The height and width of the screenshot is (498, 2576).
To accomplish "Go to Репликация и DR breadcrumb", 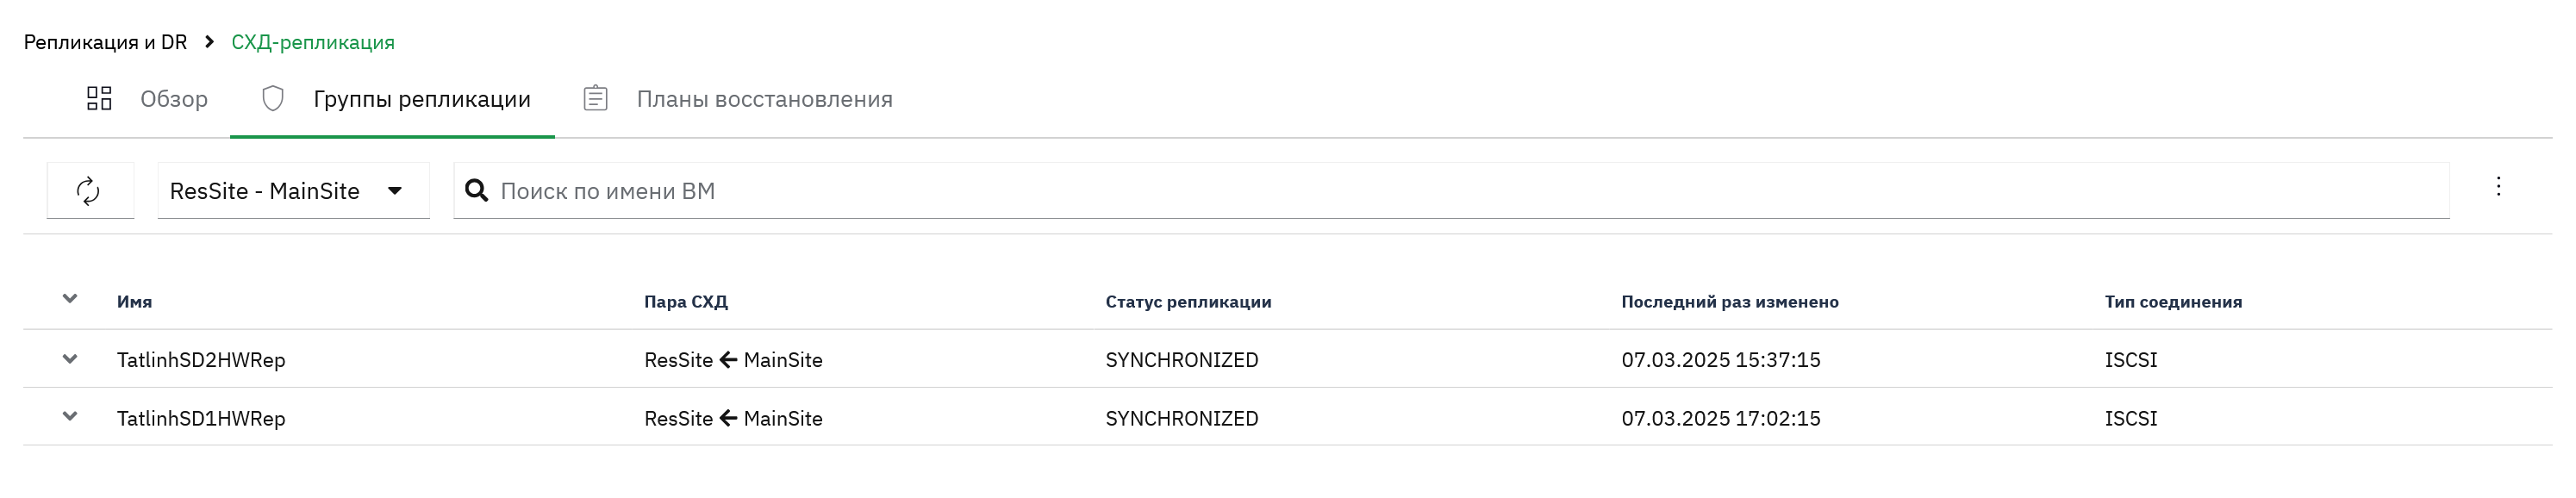I will click(105, 42).
